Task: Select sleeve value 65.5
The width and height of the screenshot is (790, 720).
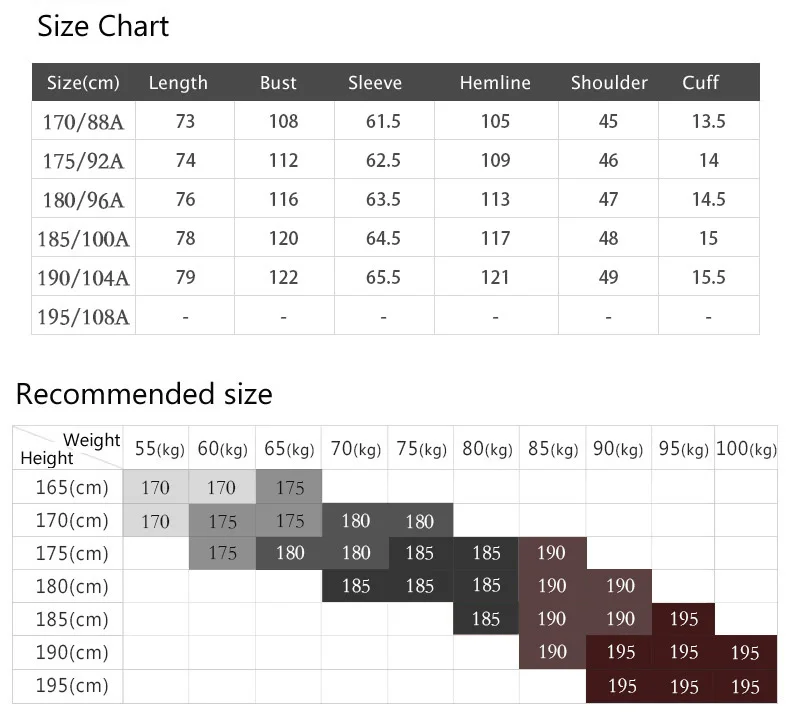Action: click(x=383, y=278)
